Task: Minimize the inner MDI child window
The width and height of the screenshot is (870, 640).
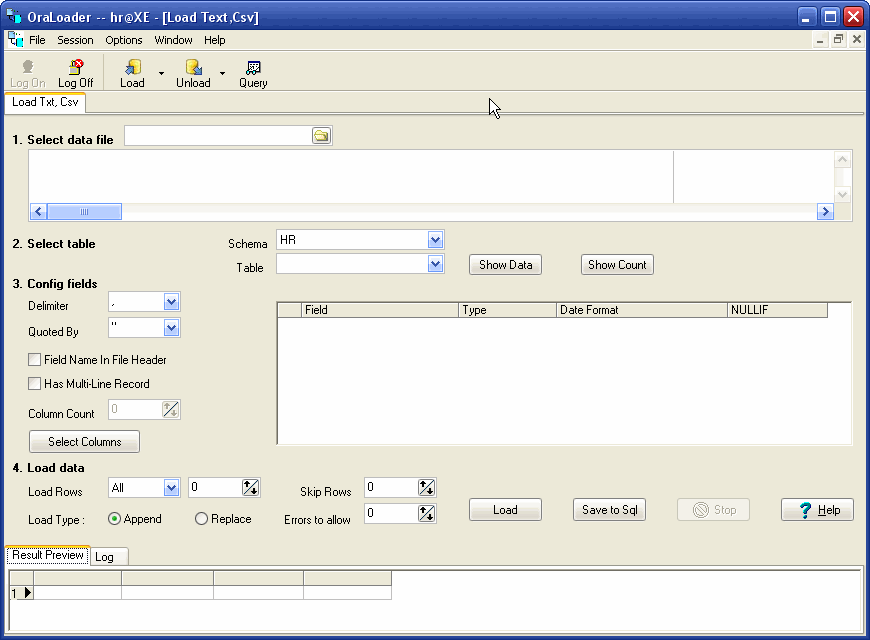Action: 820,39
